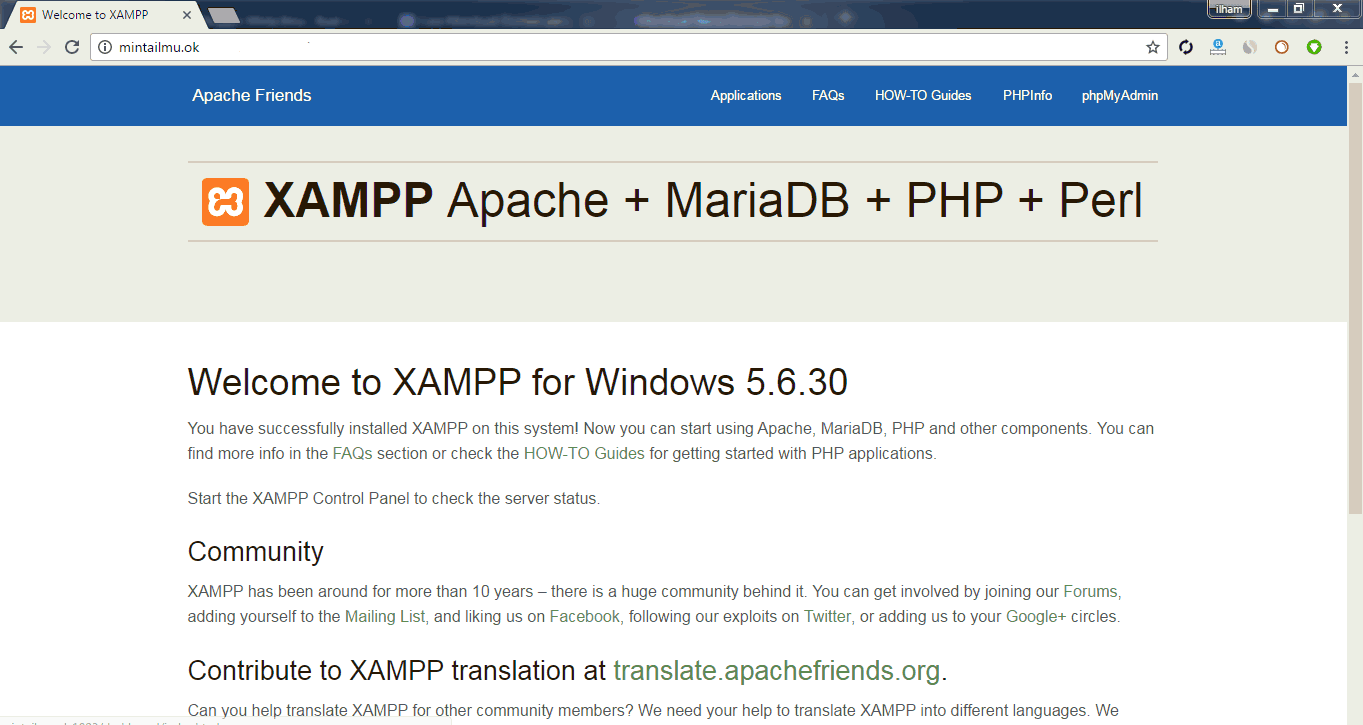The width and height of the screenshot is (1363, 725).
Task: Click the ilham profile button
Action: pos(1229,9)
